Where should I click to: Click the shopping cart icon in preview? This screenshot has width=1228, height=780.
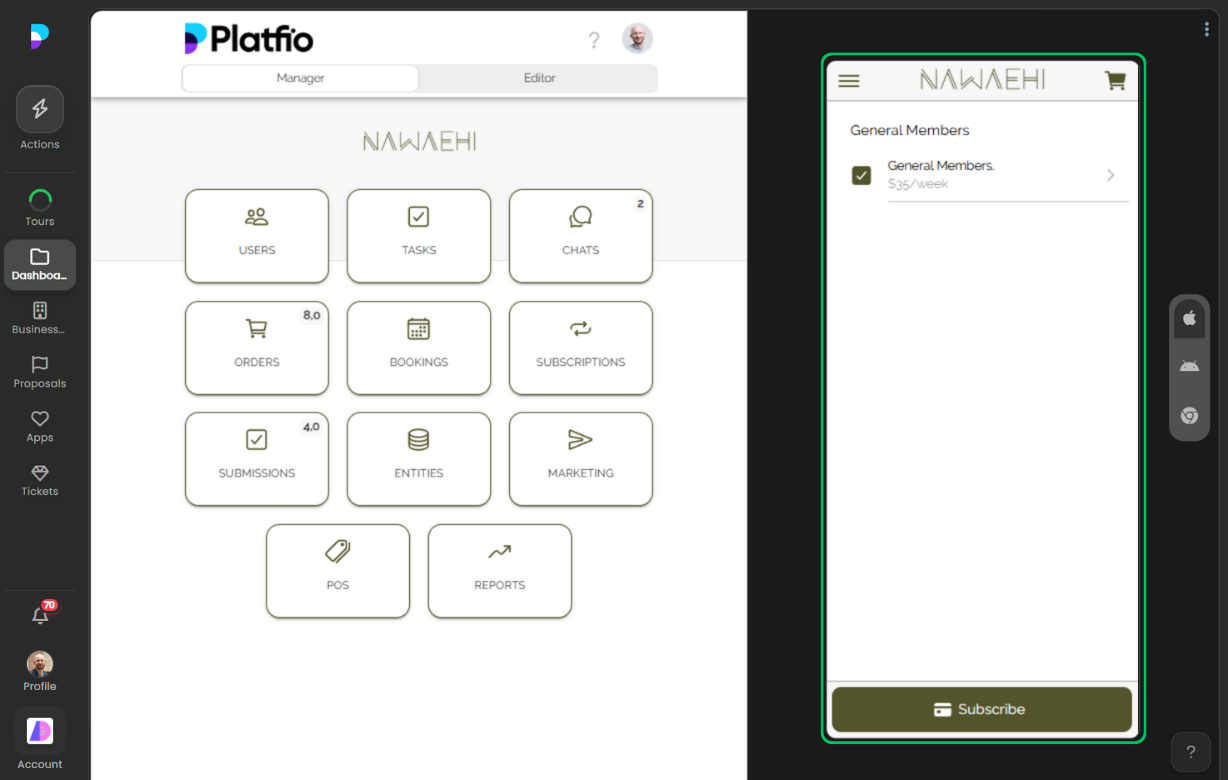pyautogui.click(x=1115, y=81)
